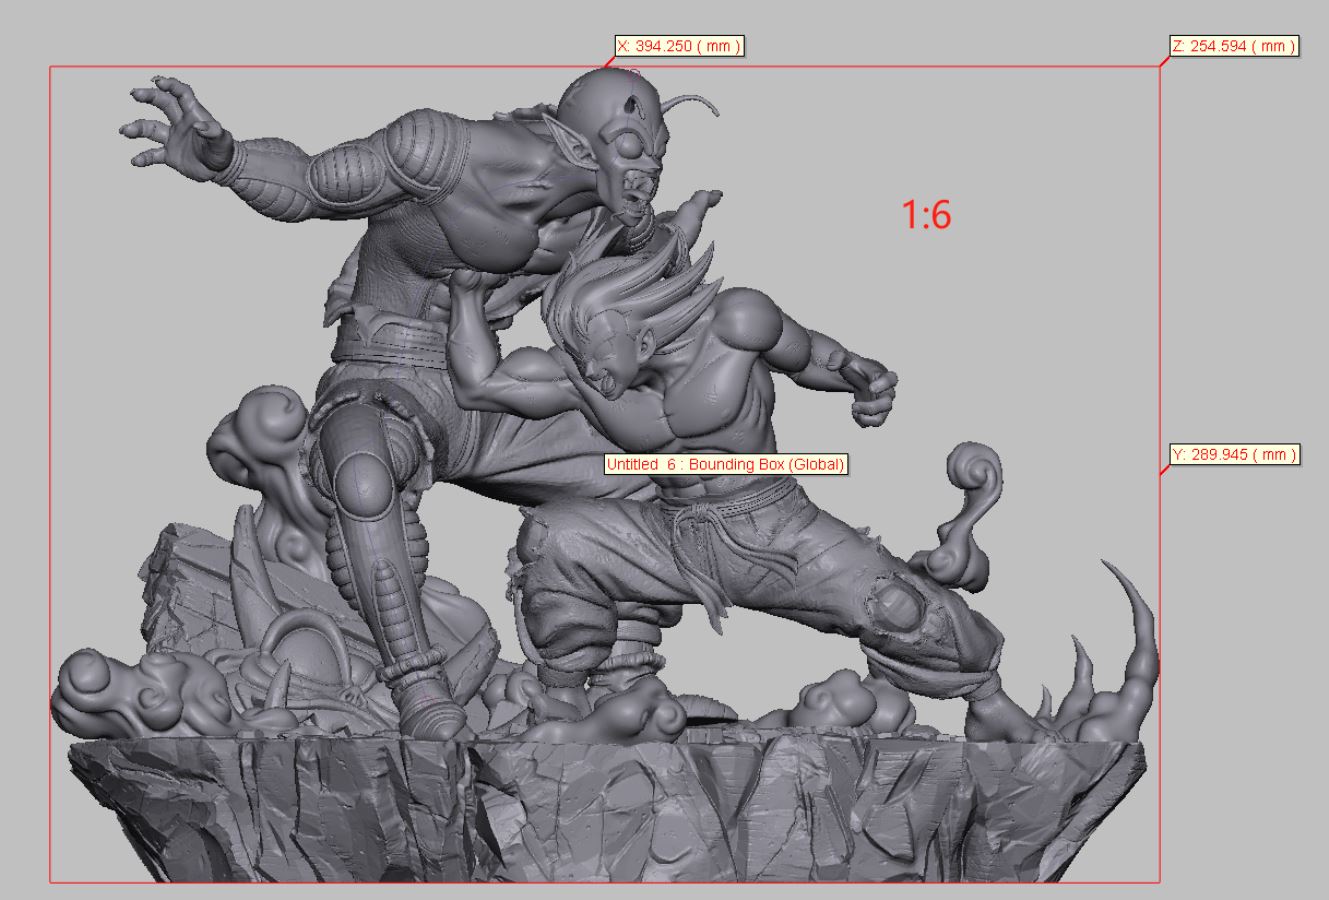Click the rocky cliff base of the model

pyautogui.click(x=600, y=810)
